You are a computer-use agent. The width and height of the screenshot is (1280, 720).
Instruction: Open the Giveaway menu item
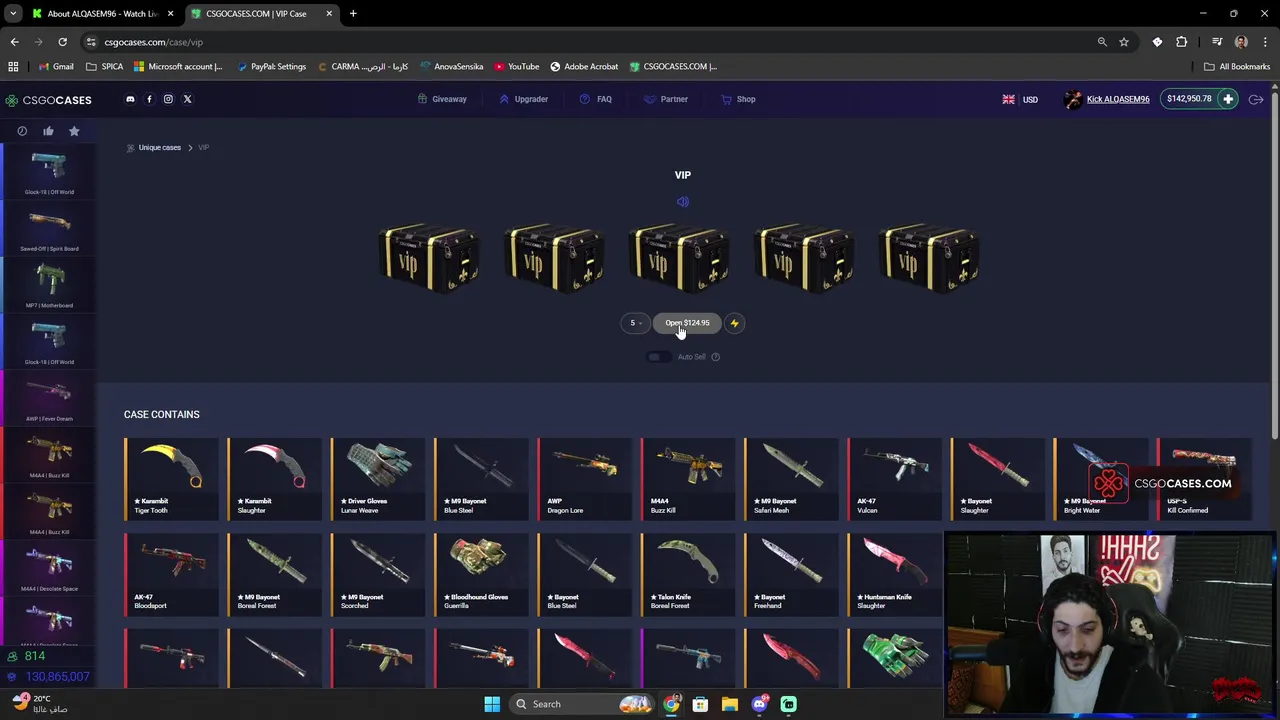click(x=442, y=99)
